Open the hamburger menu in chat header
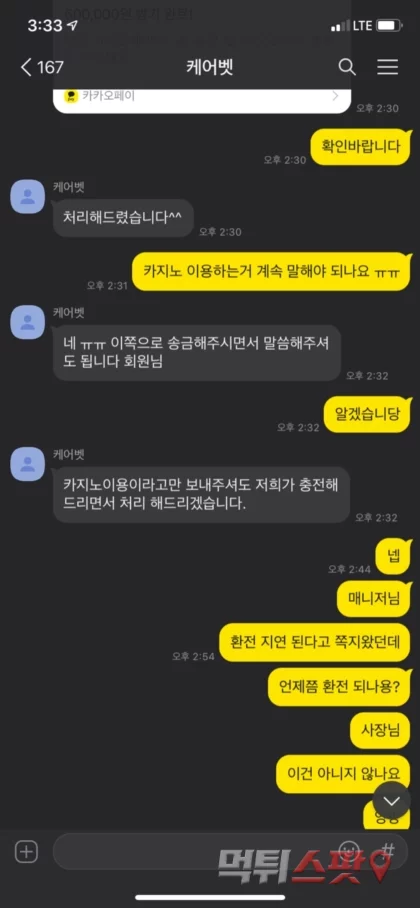The height and width of the screenshot is (908, 420). [388, 67]
